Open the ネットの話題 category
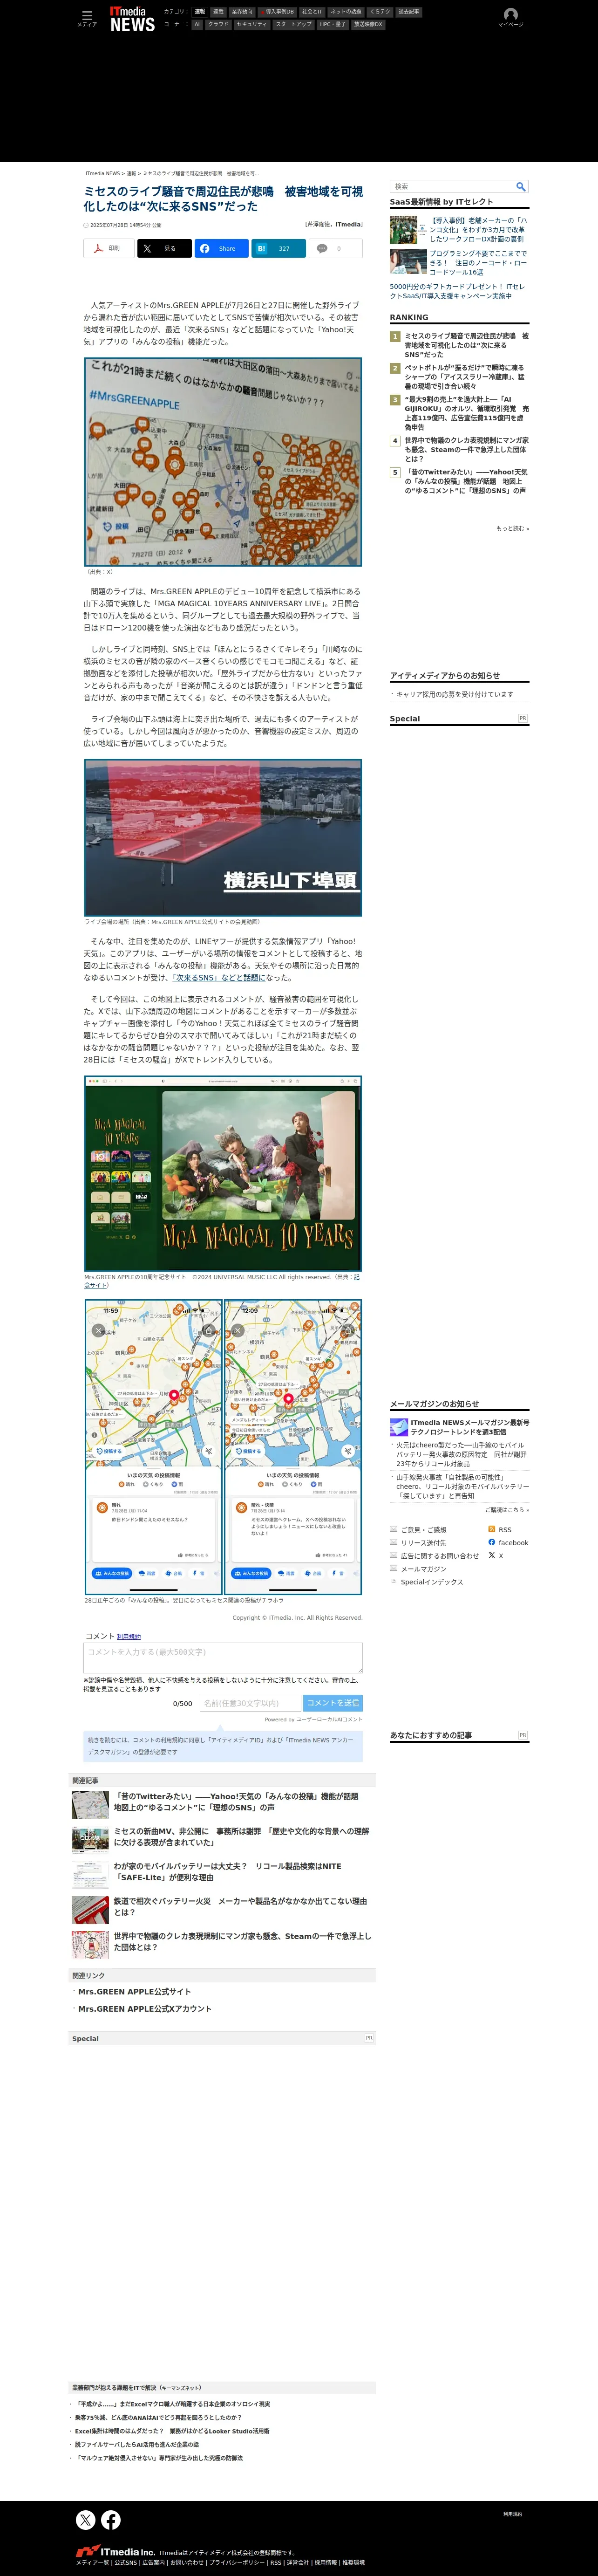598x2576 pixels. tap(346, 12)
